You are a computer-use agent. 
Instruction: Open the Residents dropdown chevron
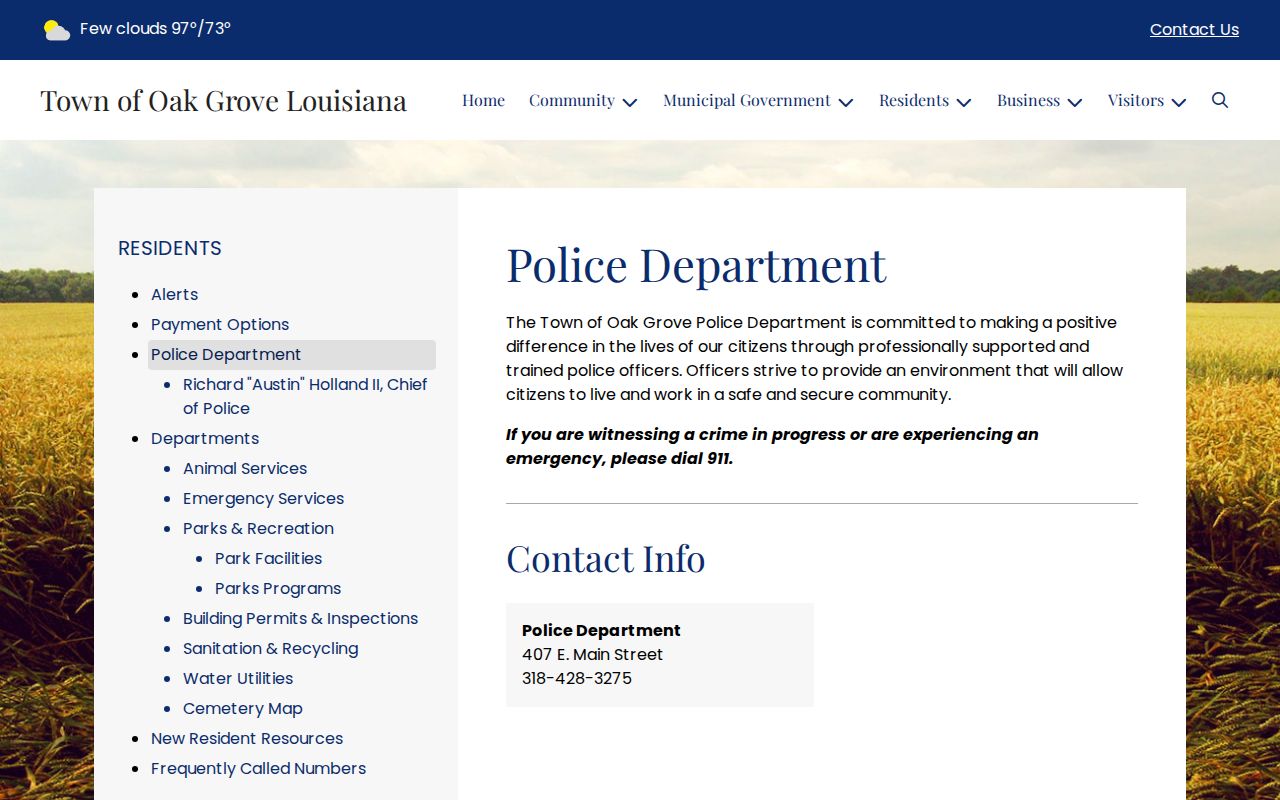click(964, 102)
